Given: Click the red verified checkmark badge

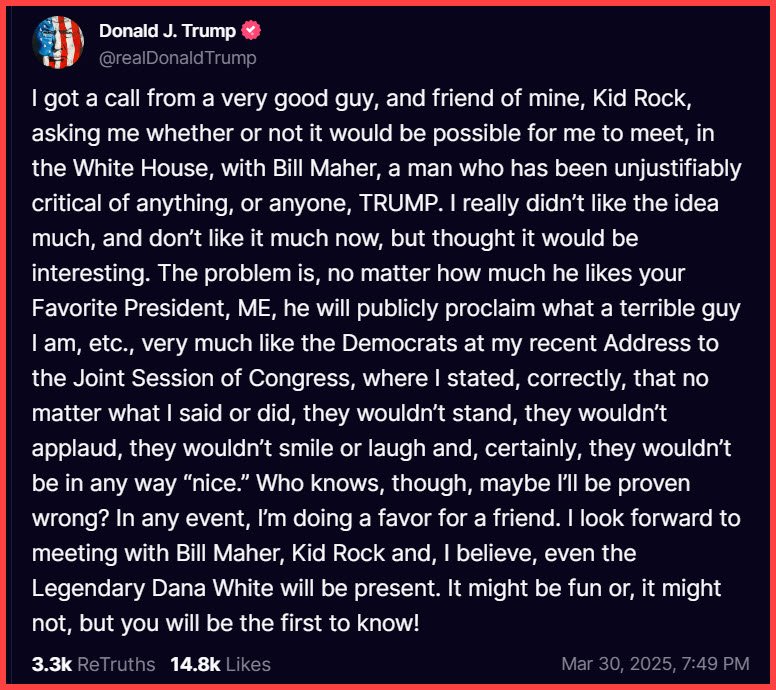Looking at the screenshot, I should tap(251, 31).
